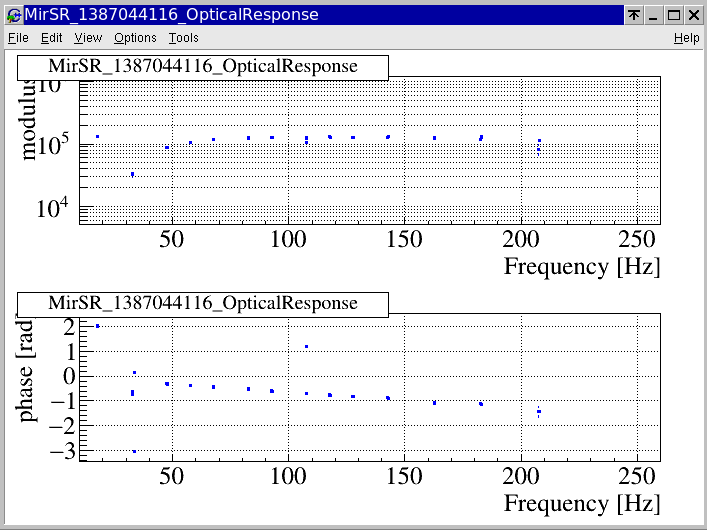The width and height of the screenshot is (707, 530).
Task: Click the phase data point at -3 rad
Action: tap(133, 451)
